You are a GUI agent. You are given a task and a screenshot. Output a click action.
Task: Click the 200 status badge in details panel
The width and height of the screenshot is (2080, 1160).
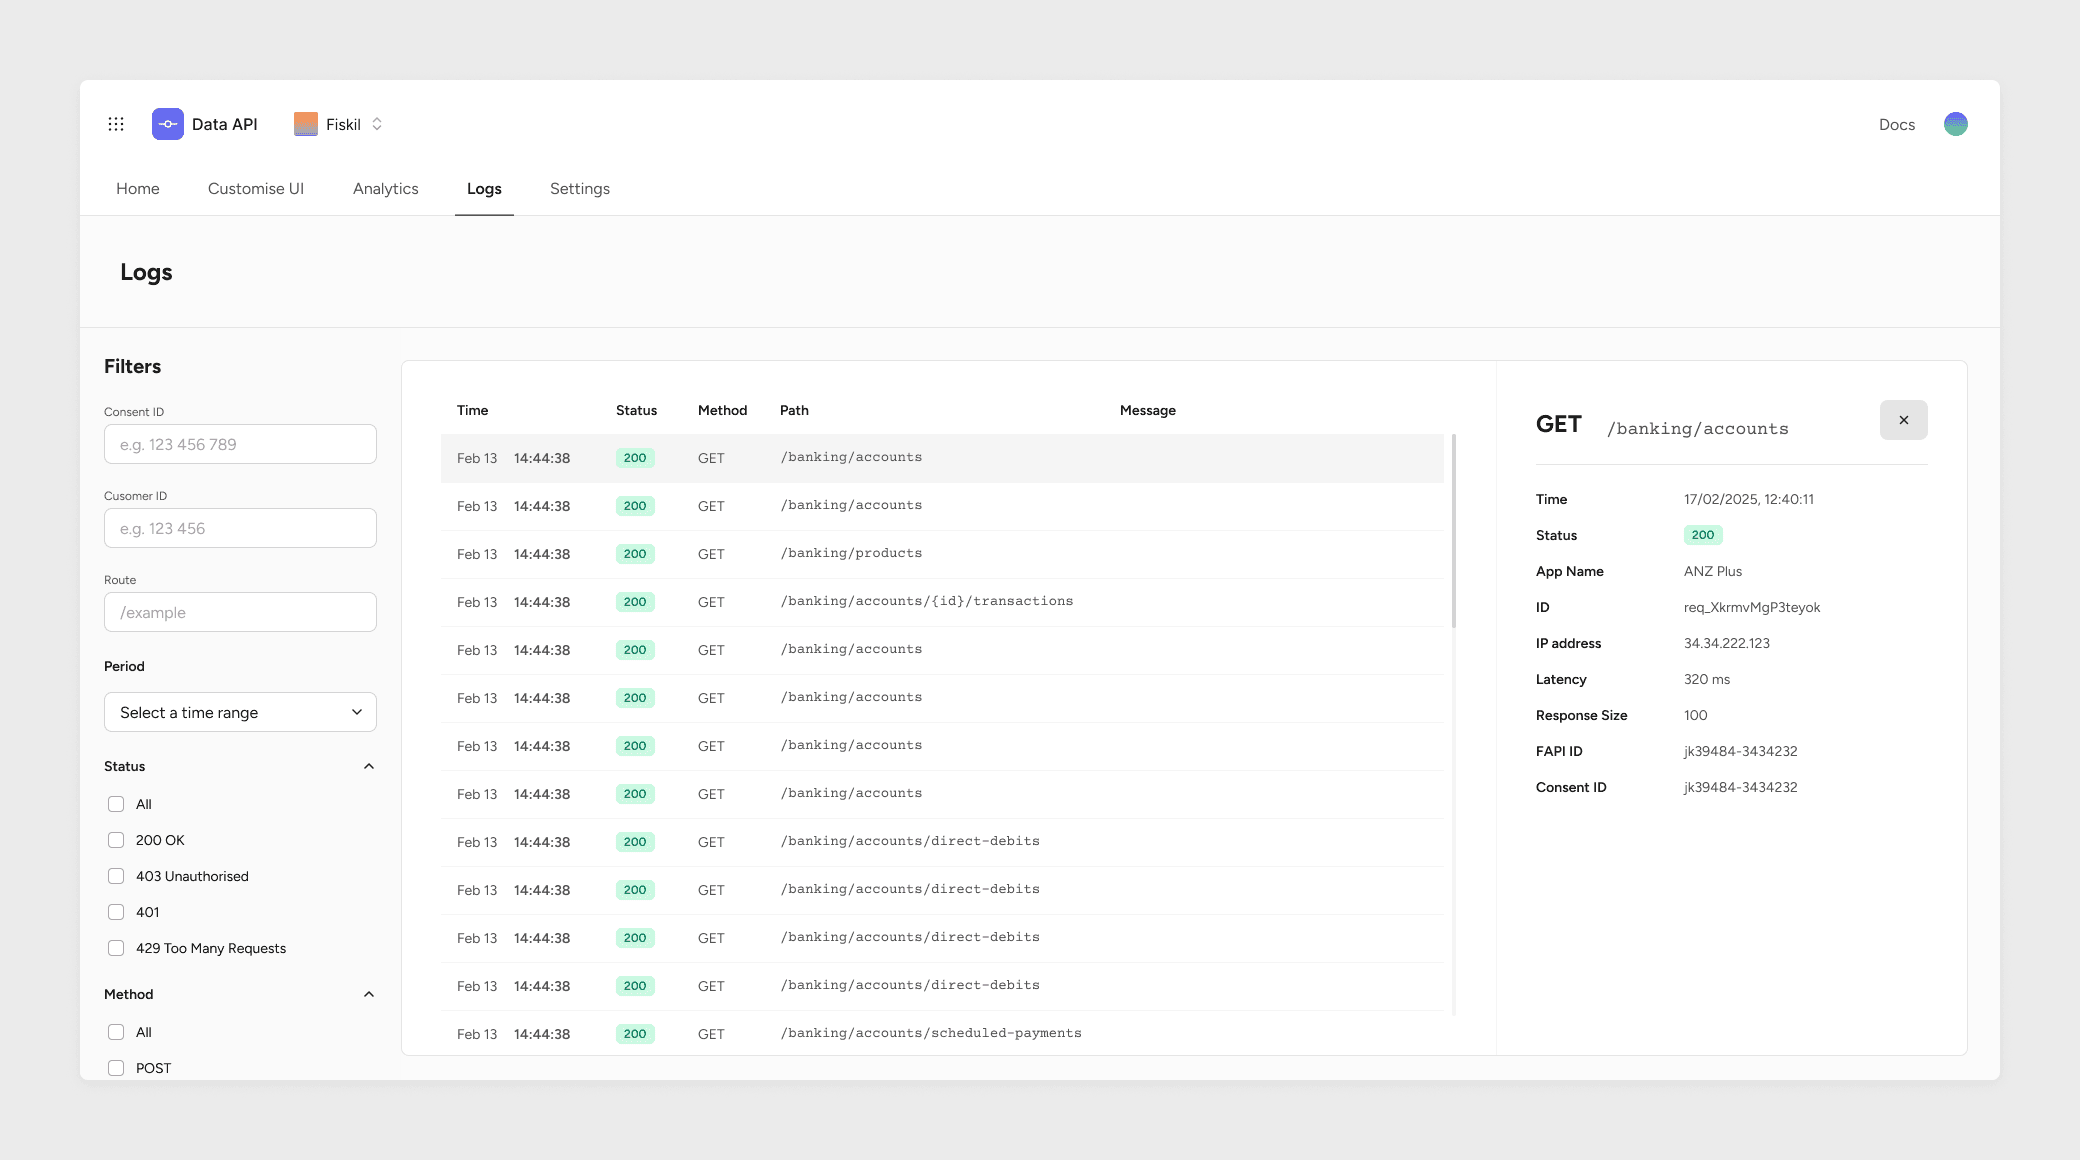click(1702, 535)
